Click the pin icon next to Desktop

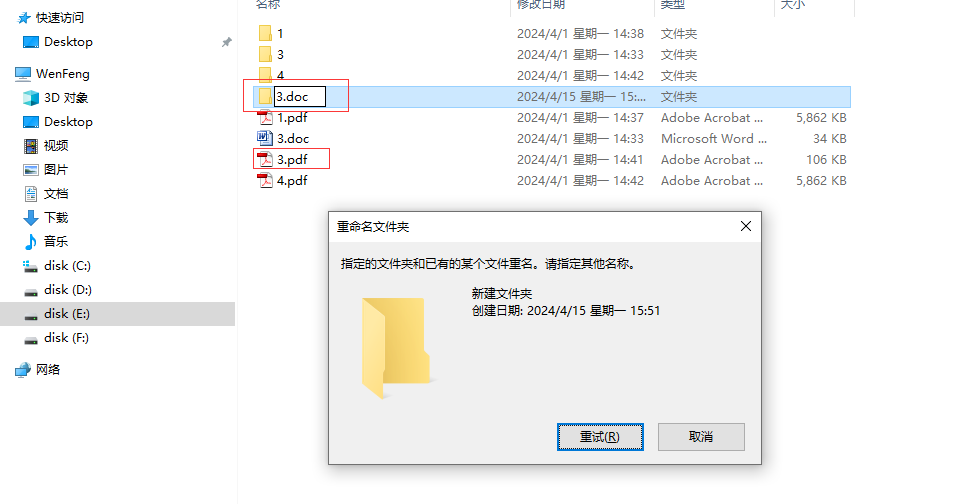pyautogui.click(x=226, y=42)
